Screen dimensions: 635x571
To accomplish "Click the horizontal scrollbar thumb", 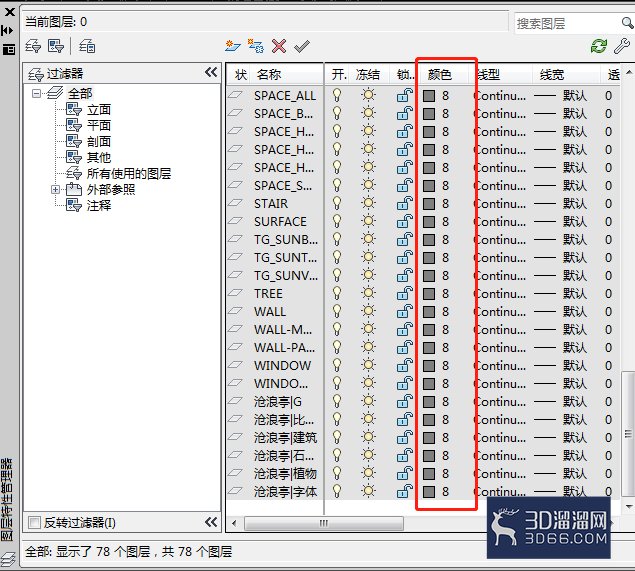I will point(324,523).
